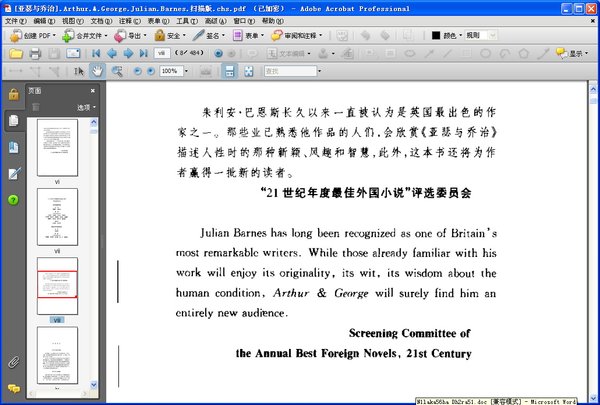Click the green help icon in sidebar
600x405 pixels.
pyautogui.click(x=13, y=199)
